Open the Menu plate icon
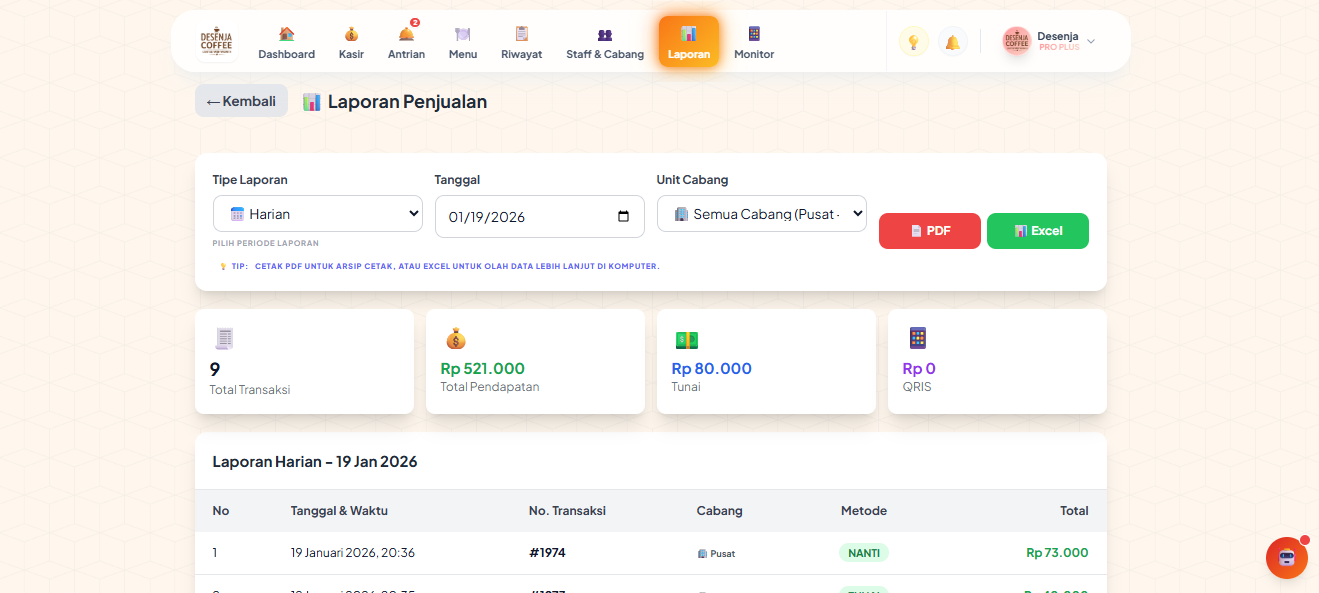This screenshot has width=1319, height=593. 462,34
